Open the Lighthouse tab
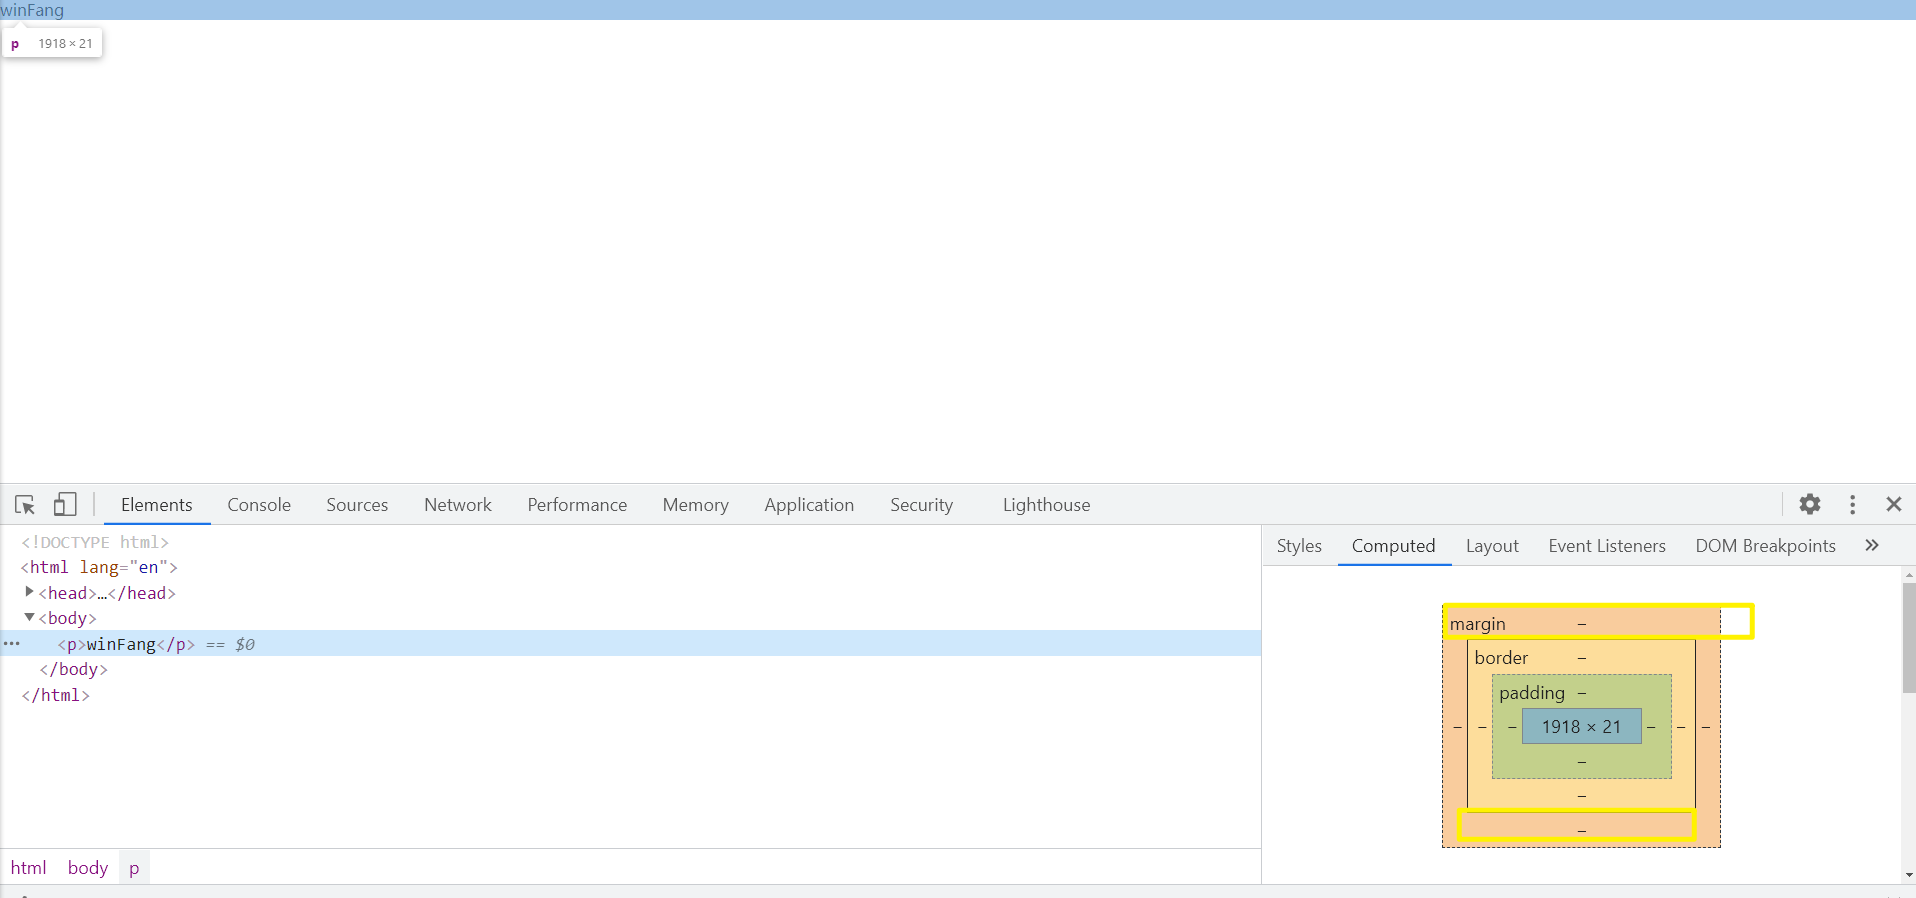The image size is (1916, 898). (1046, 505)
